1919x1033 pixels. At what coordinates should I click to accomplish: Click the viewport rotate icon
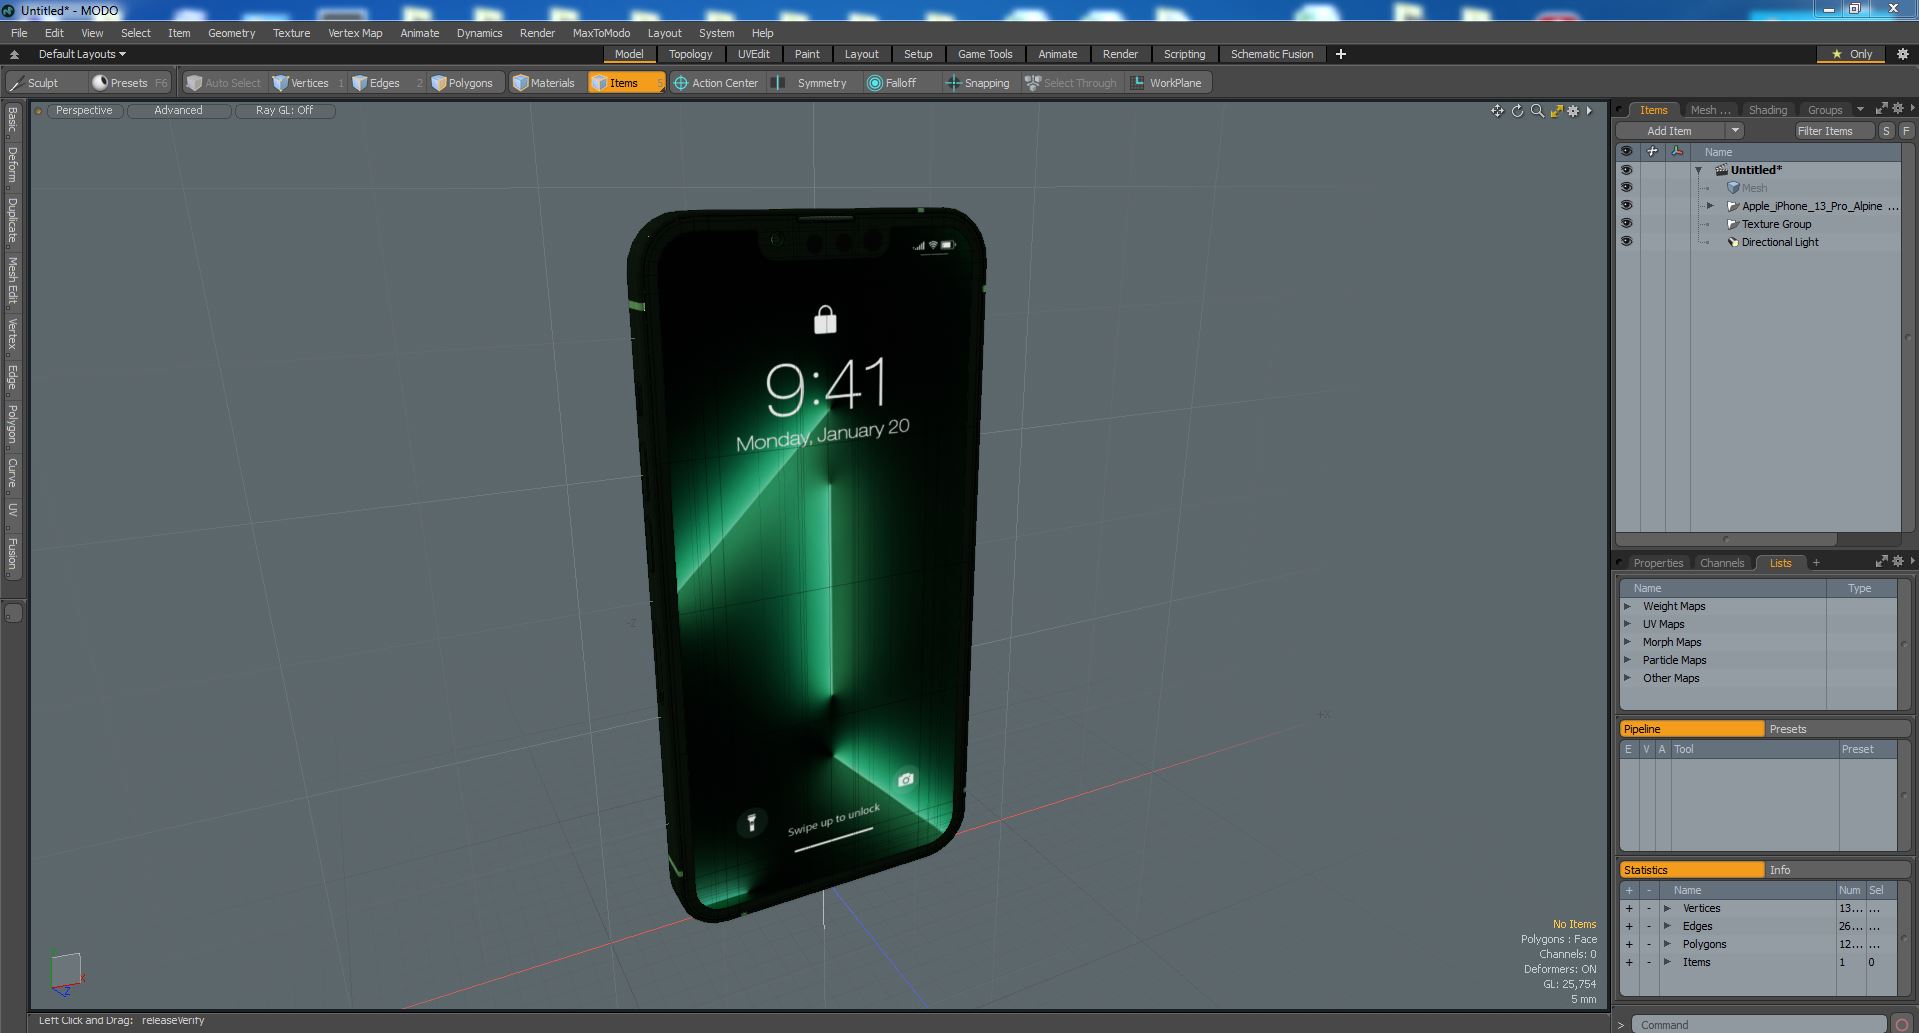pyautogui.click(x=1517, y=111)
